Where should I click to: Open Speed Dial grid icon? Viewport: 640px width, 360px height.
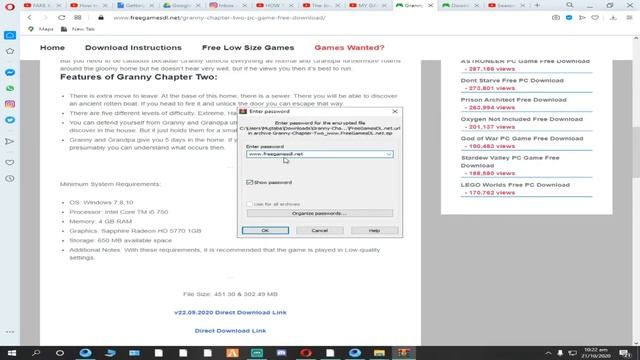pos(78,18)
